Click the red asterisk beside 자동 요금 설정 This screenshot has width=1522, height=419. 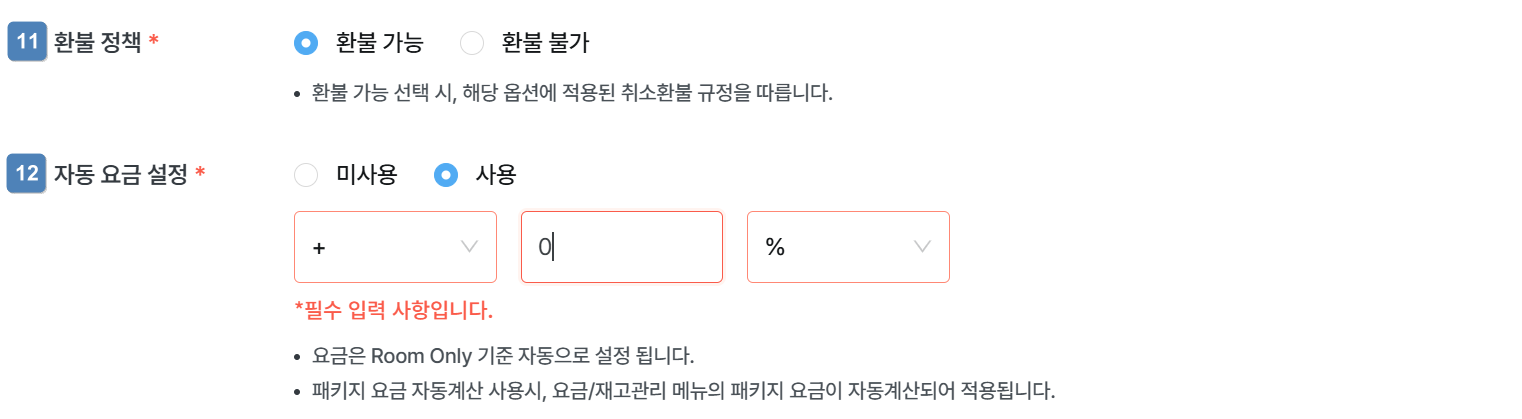tap(200, 175)
